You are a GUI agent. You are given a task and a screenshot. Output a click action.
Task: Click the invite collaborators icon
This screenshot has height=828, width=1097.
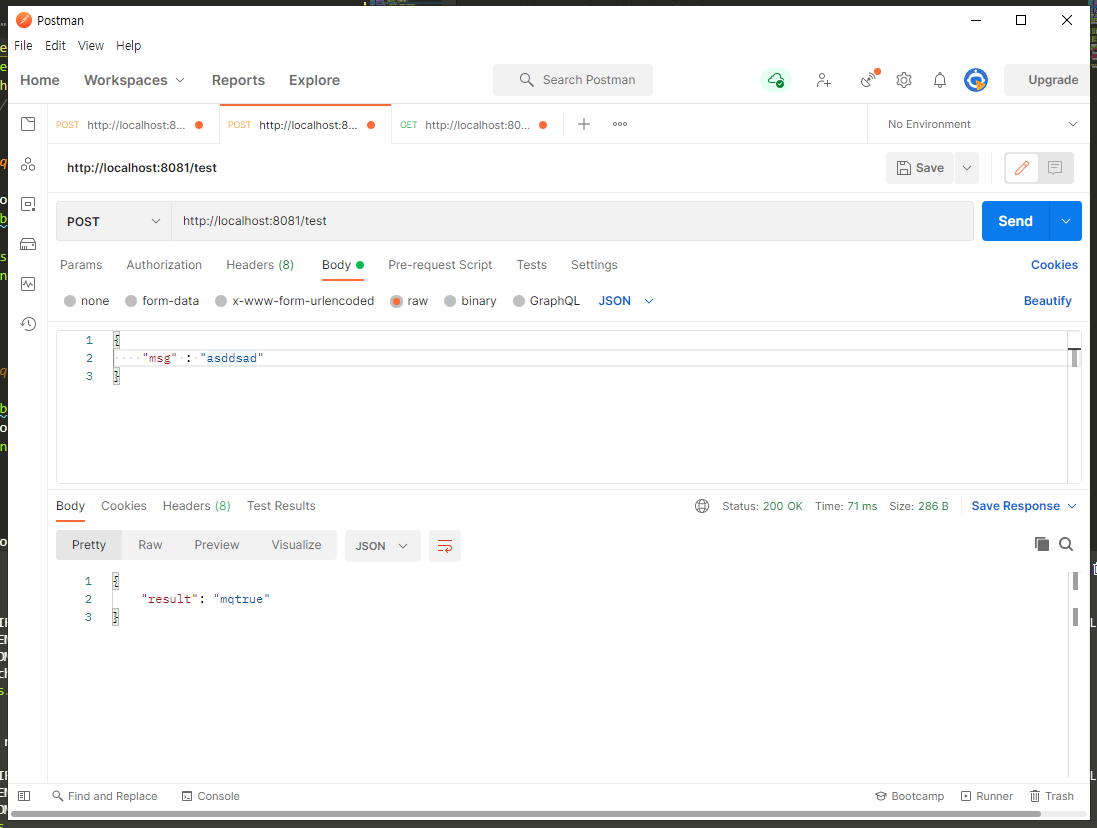[823, 80]
